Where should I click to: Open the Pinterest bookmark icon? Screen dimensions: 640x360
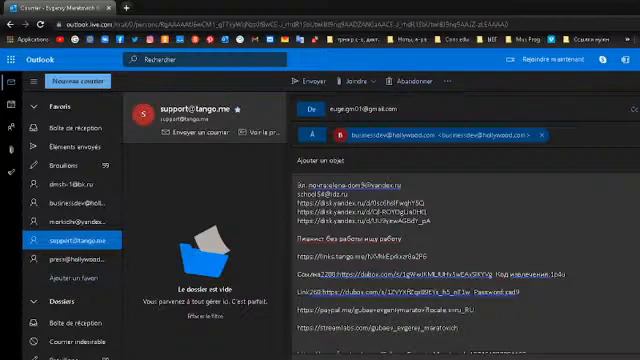click(210, 40)
